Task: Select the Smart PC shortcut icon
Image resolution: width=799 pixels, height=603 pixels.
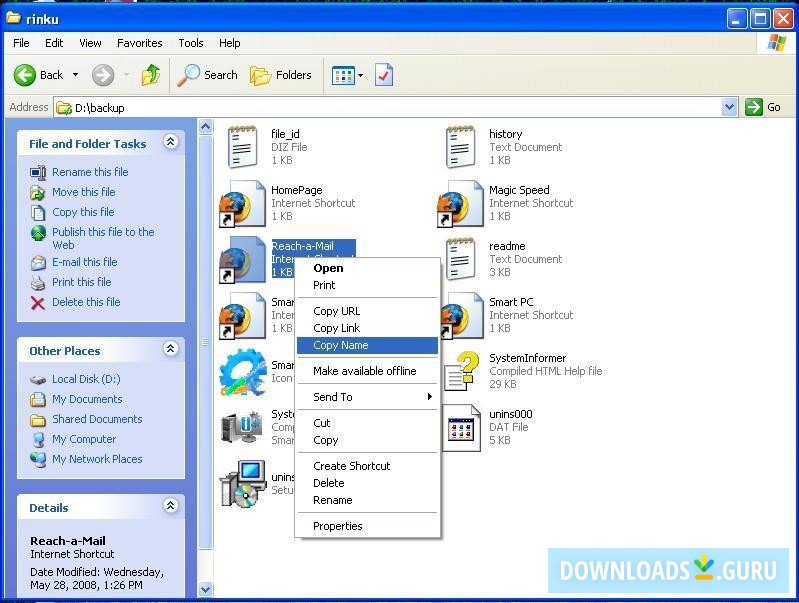Action: 463,316
